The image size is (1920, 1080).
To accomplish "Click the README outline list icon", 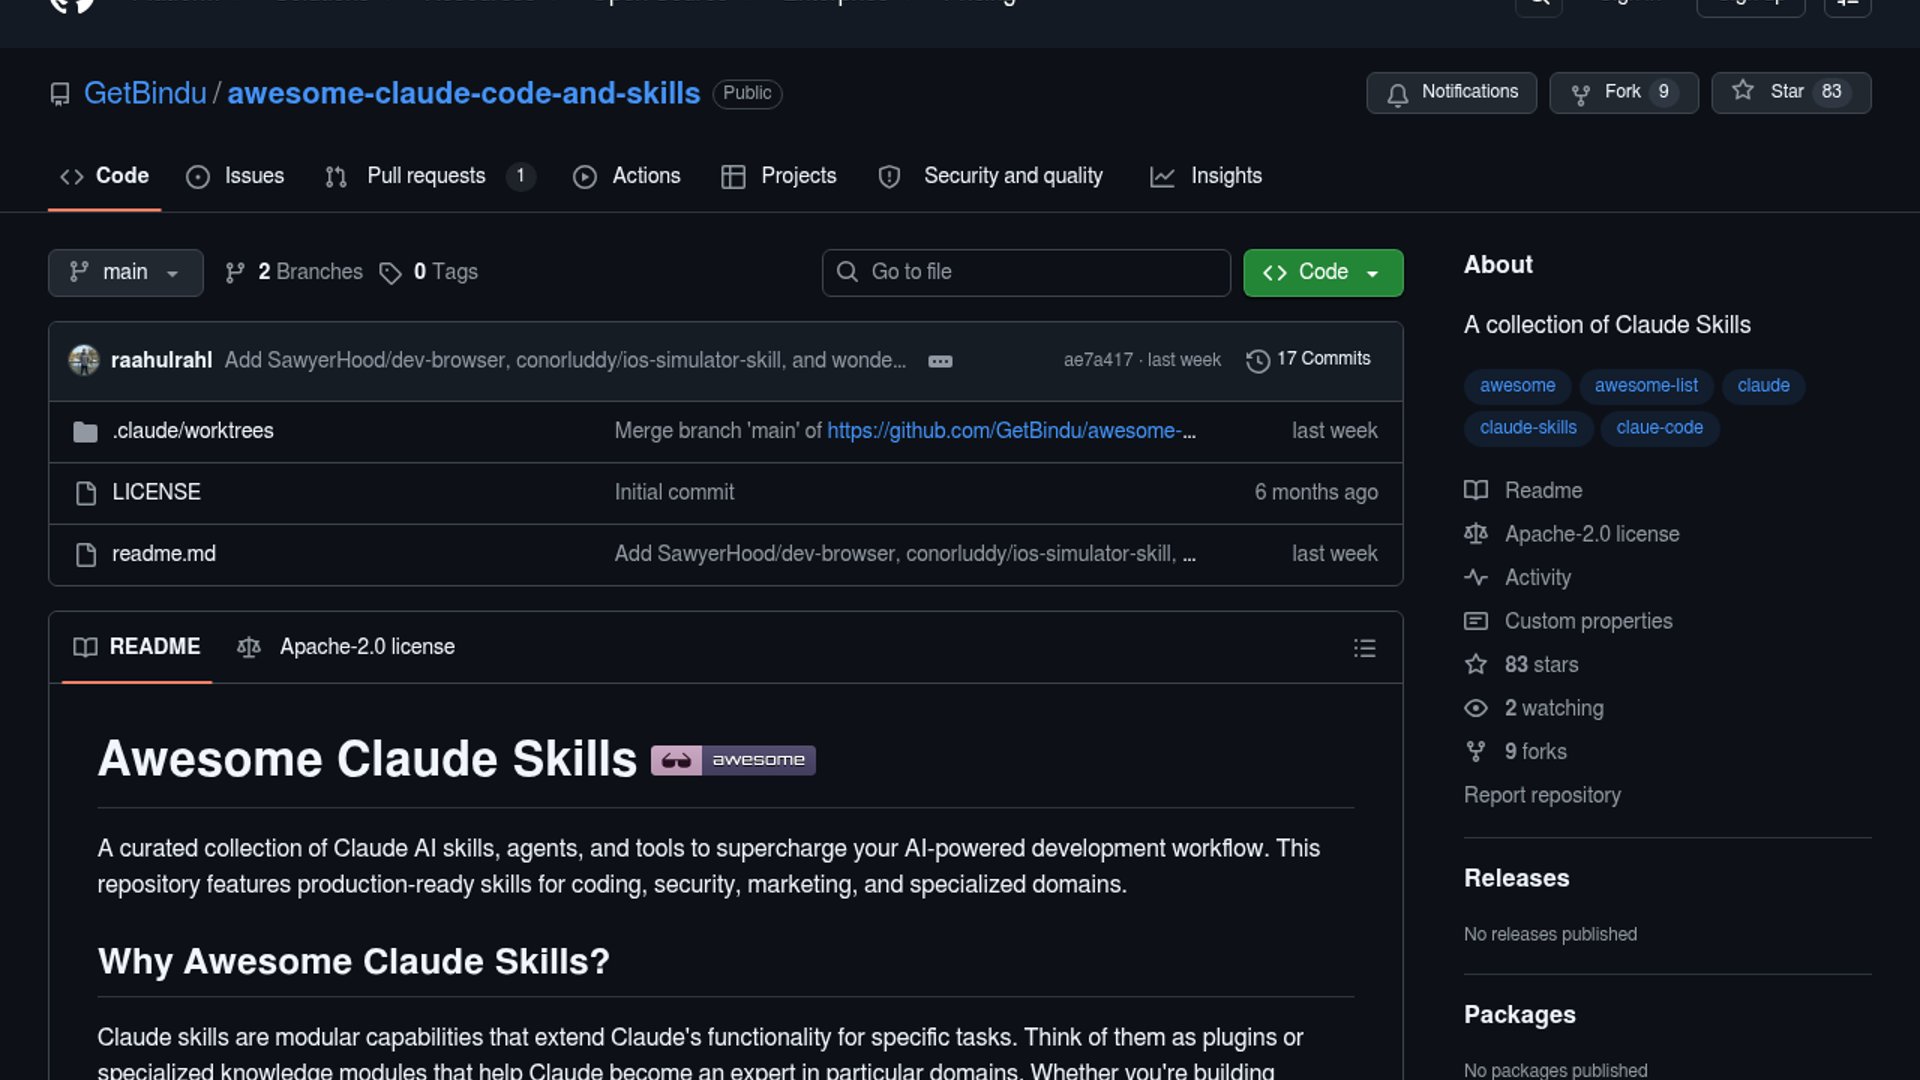I will click(x=1364, y=648).
